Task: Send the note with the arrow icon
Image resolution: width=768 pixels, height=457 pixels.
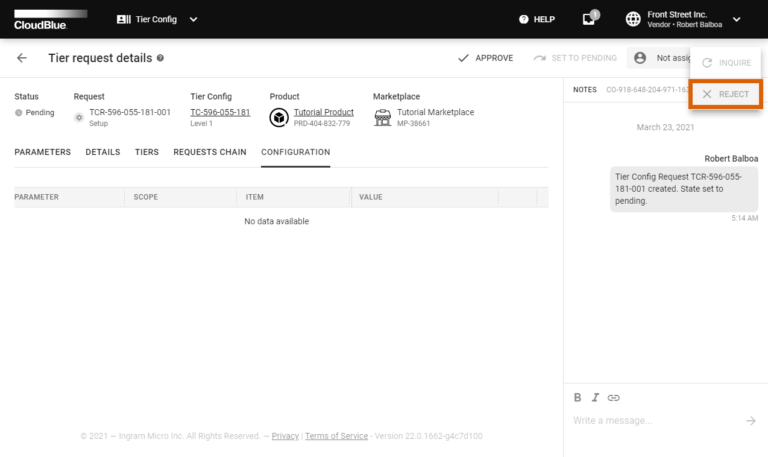Action: pos(751,421)
